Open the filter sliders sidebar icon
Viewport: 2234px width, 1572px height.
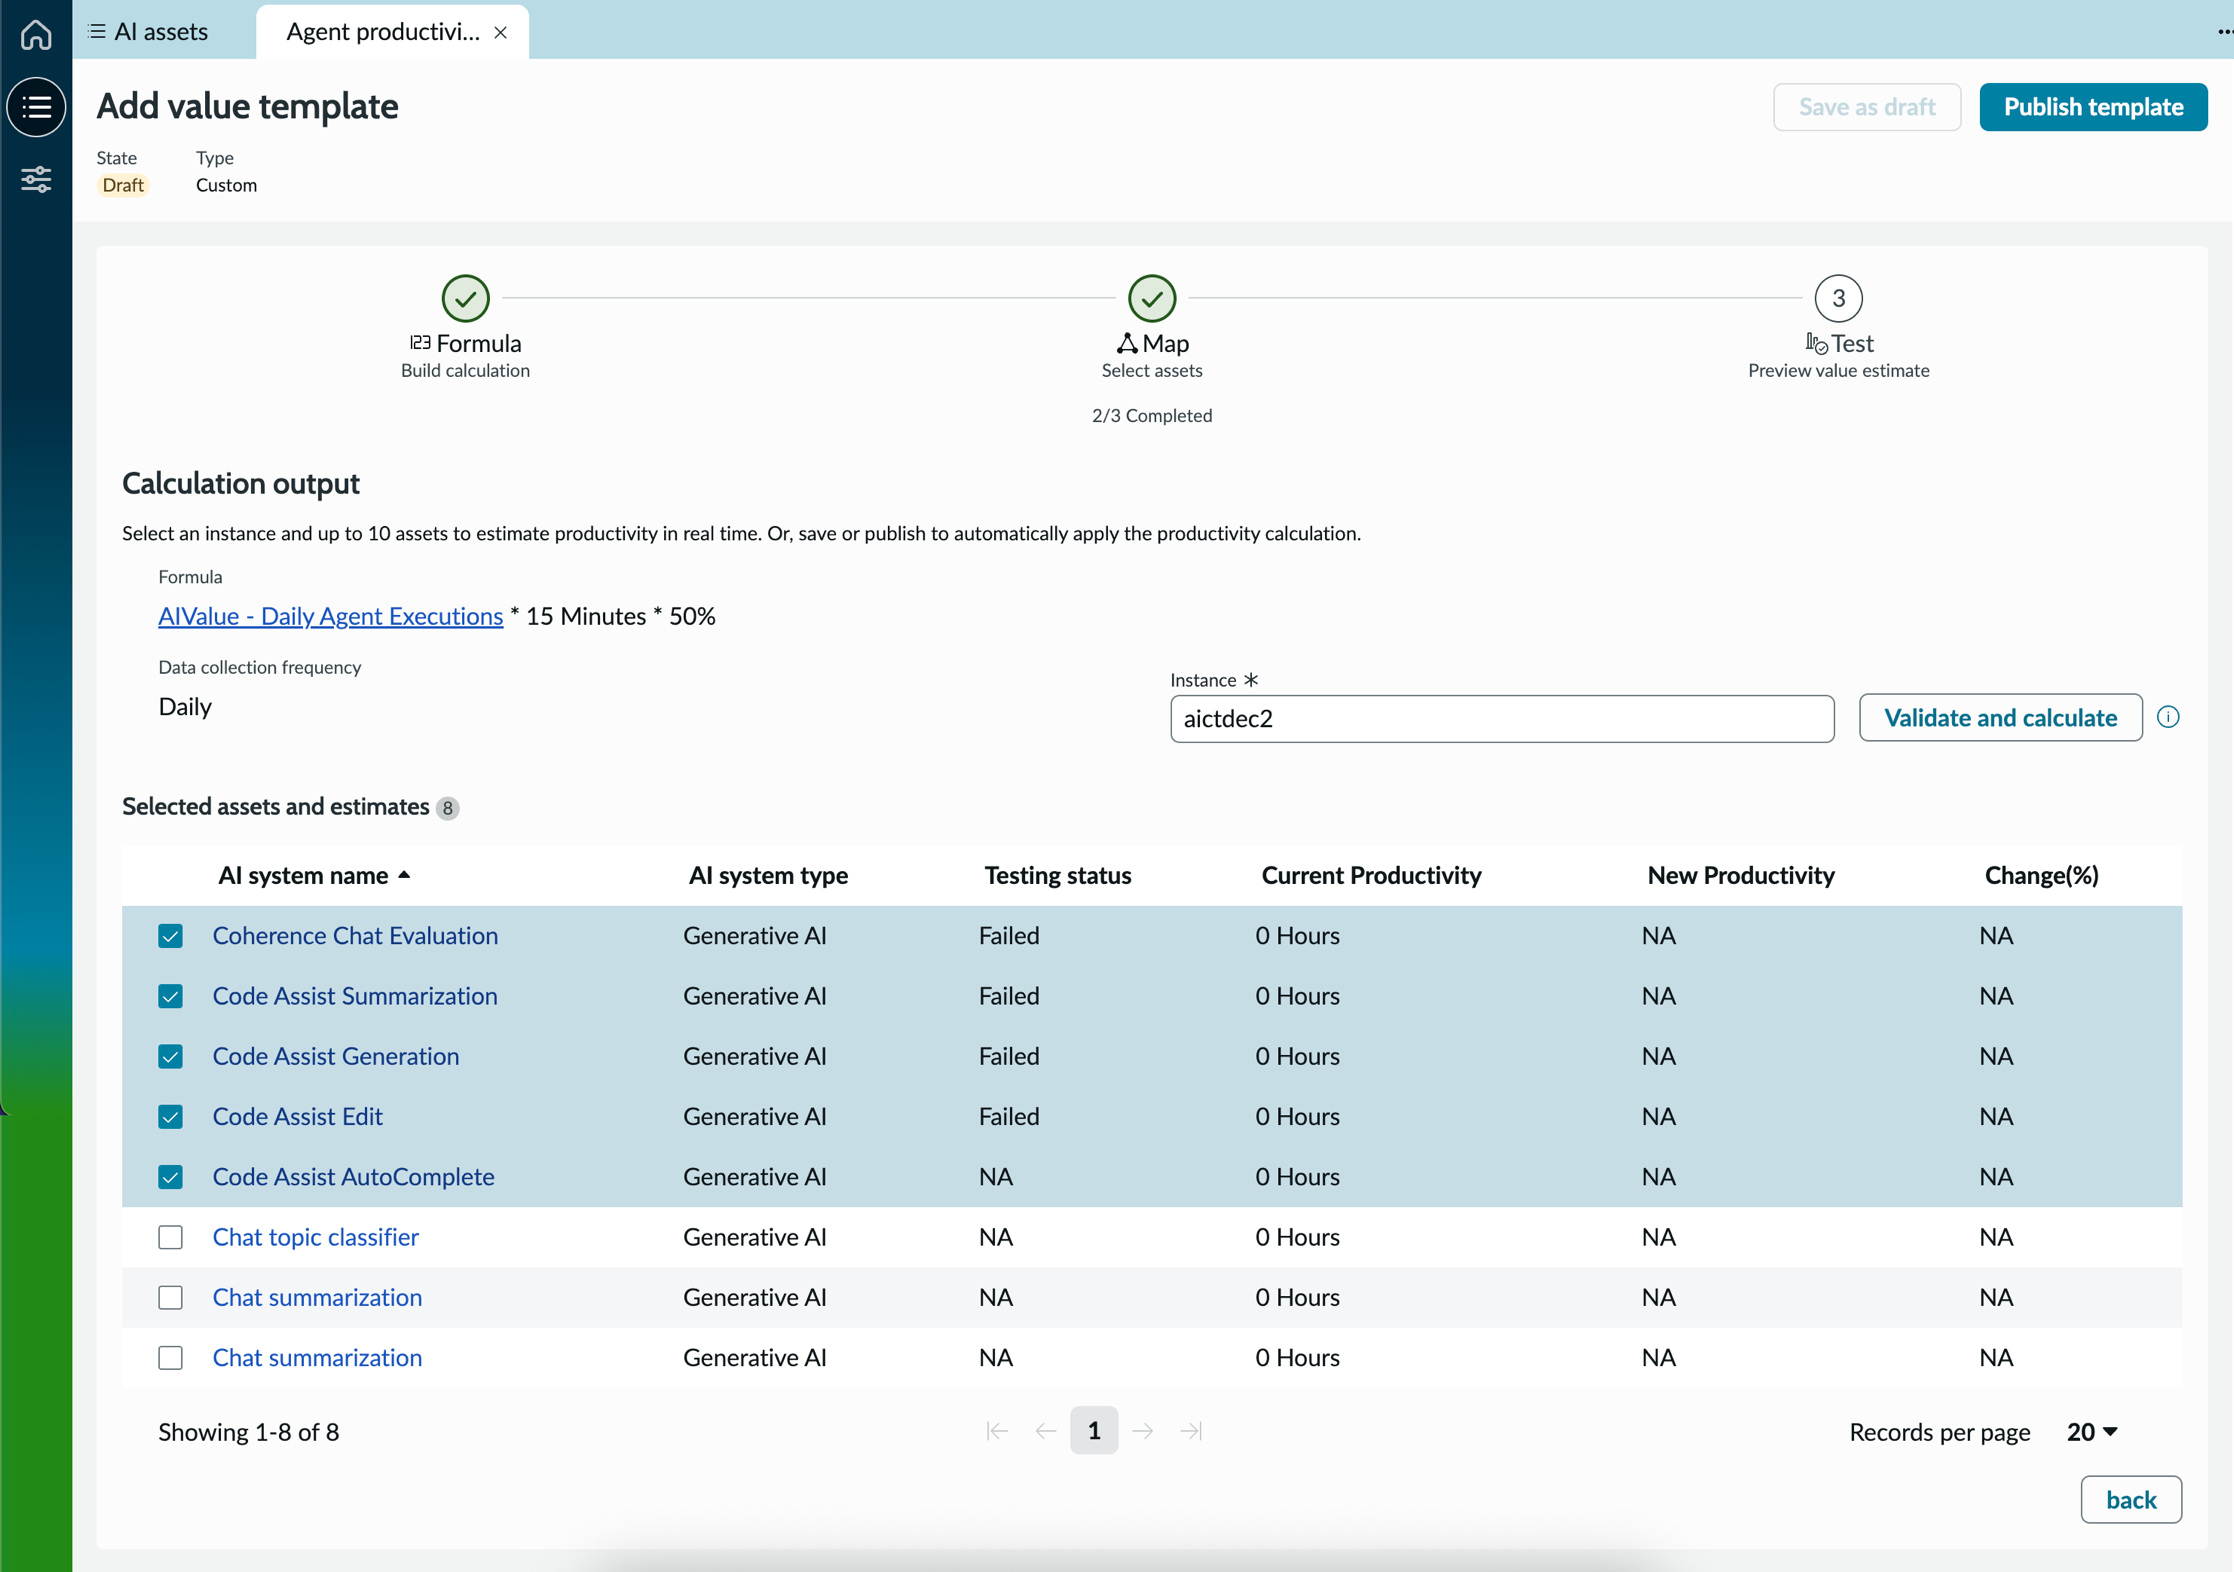[36, 180]
